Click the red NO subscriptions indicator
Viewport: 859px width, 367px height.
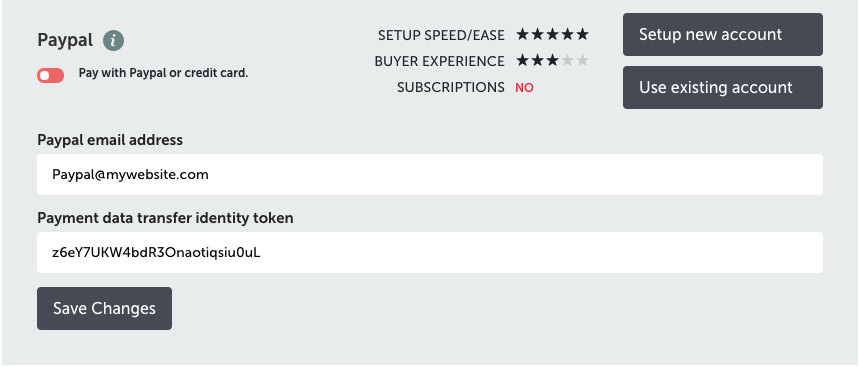(524, 88)
